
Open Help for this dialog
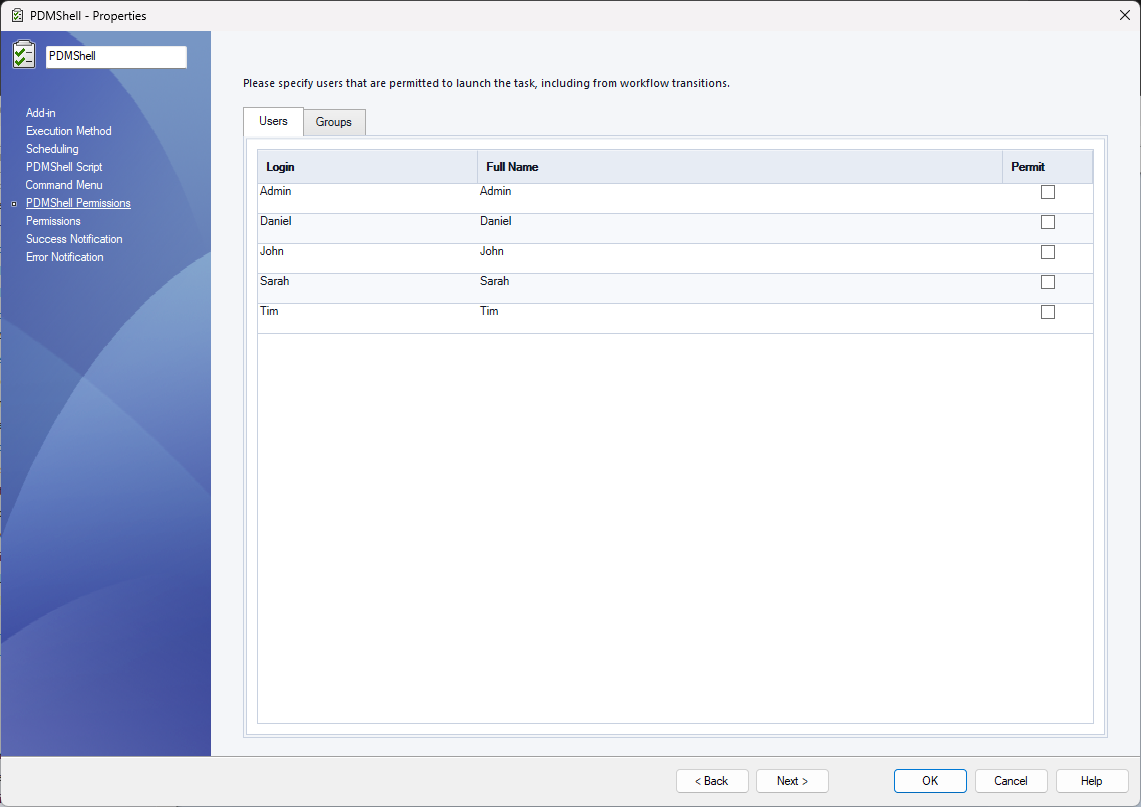coord(1092,781)
